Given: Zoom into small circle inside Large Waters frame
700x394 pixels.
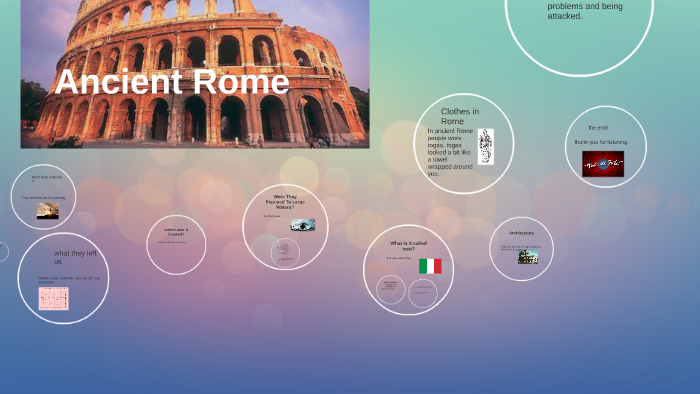Looking at the screenshot, I should (x=285, y=253).
